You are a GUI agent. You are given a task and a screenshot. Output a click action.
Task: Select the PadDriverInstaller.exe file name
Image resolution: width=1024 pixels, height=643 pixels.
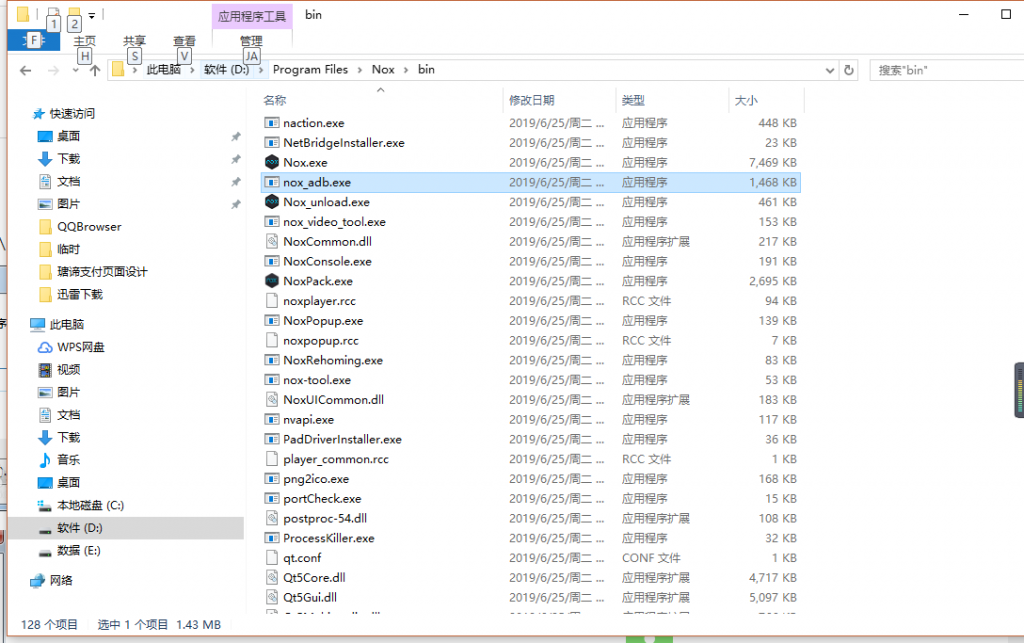pos(342,439)
